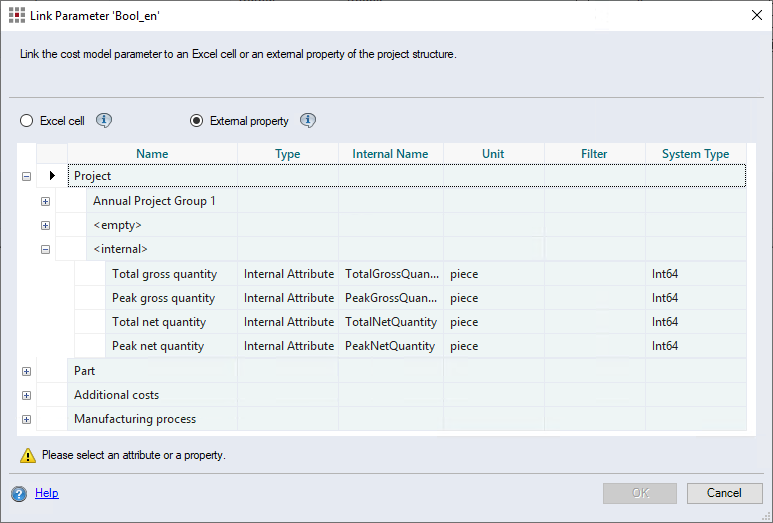Close the Link Parameter dialog window
Image resolution: width=773 pixels, height=523 pixels.
(756, 14)
